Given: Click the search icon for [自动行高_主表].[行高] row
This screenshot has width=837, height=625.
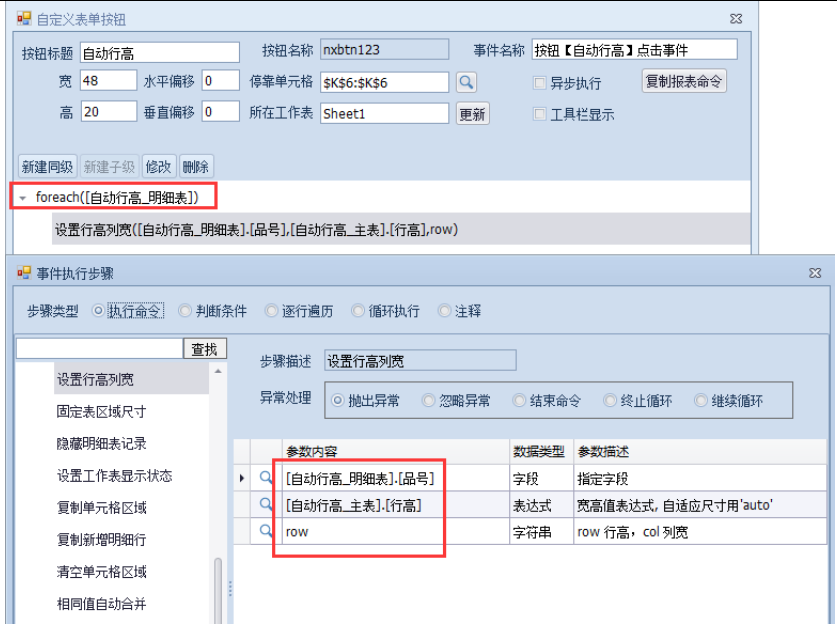Looking at the screenshot, I should (266, 505).
